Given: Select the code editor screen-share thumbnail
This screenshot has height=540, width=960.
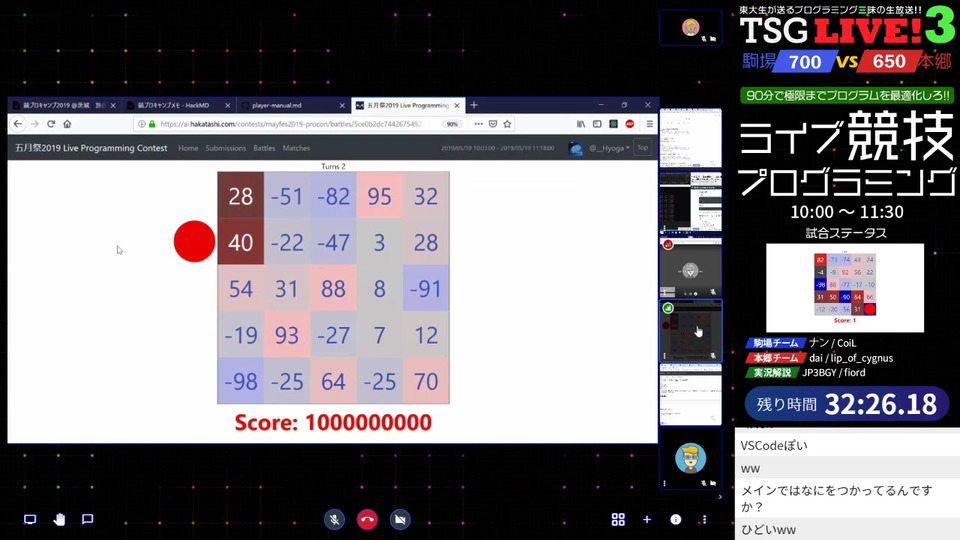Looking at the screenshot, I should [x=691, y=203].
